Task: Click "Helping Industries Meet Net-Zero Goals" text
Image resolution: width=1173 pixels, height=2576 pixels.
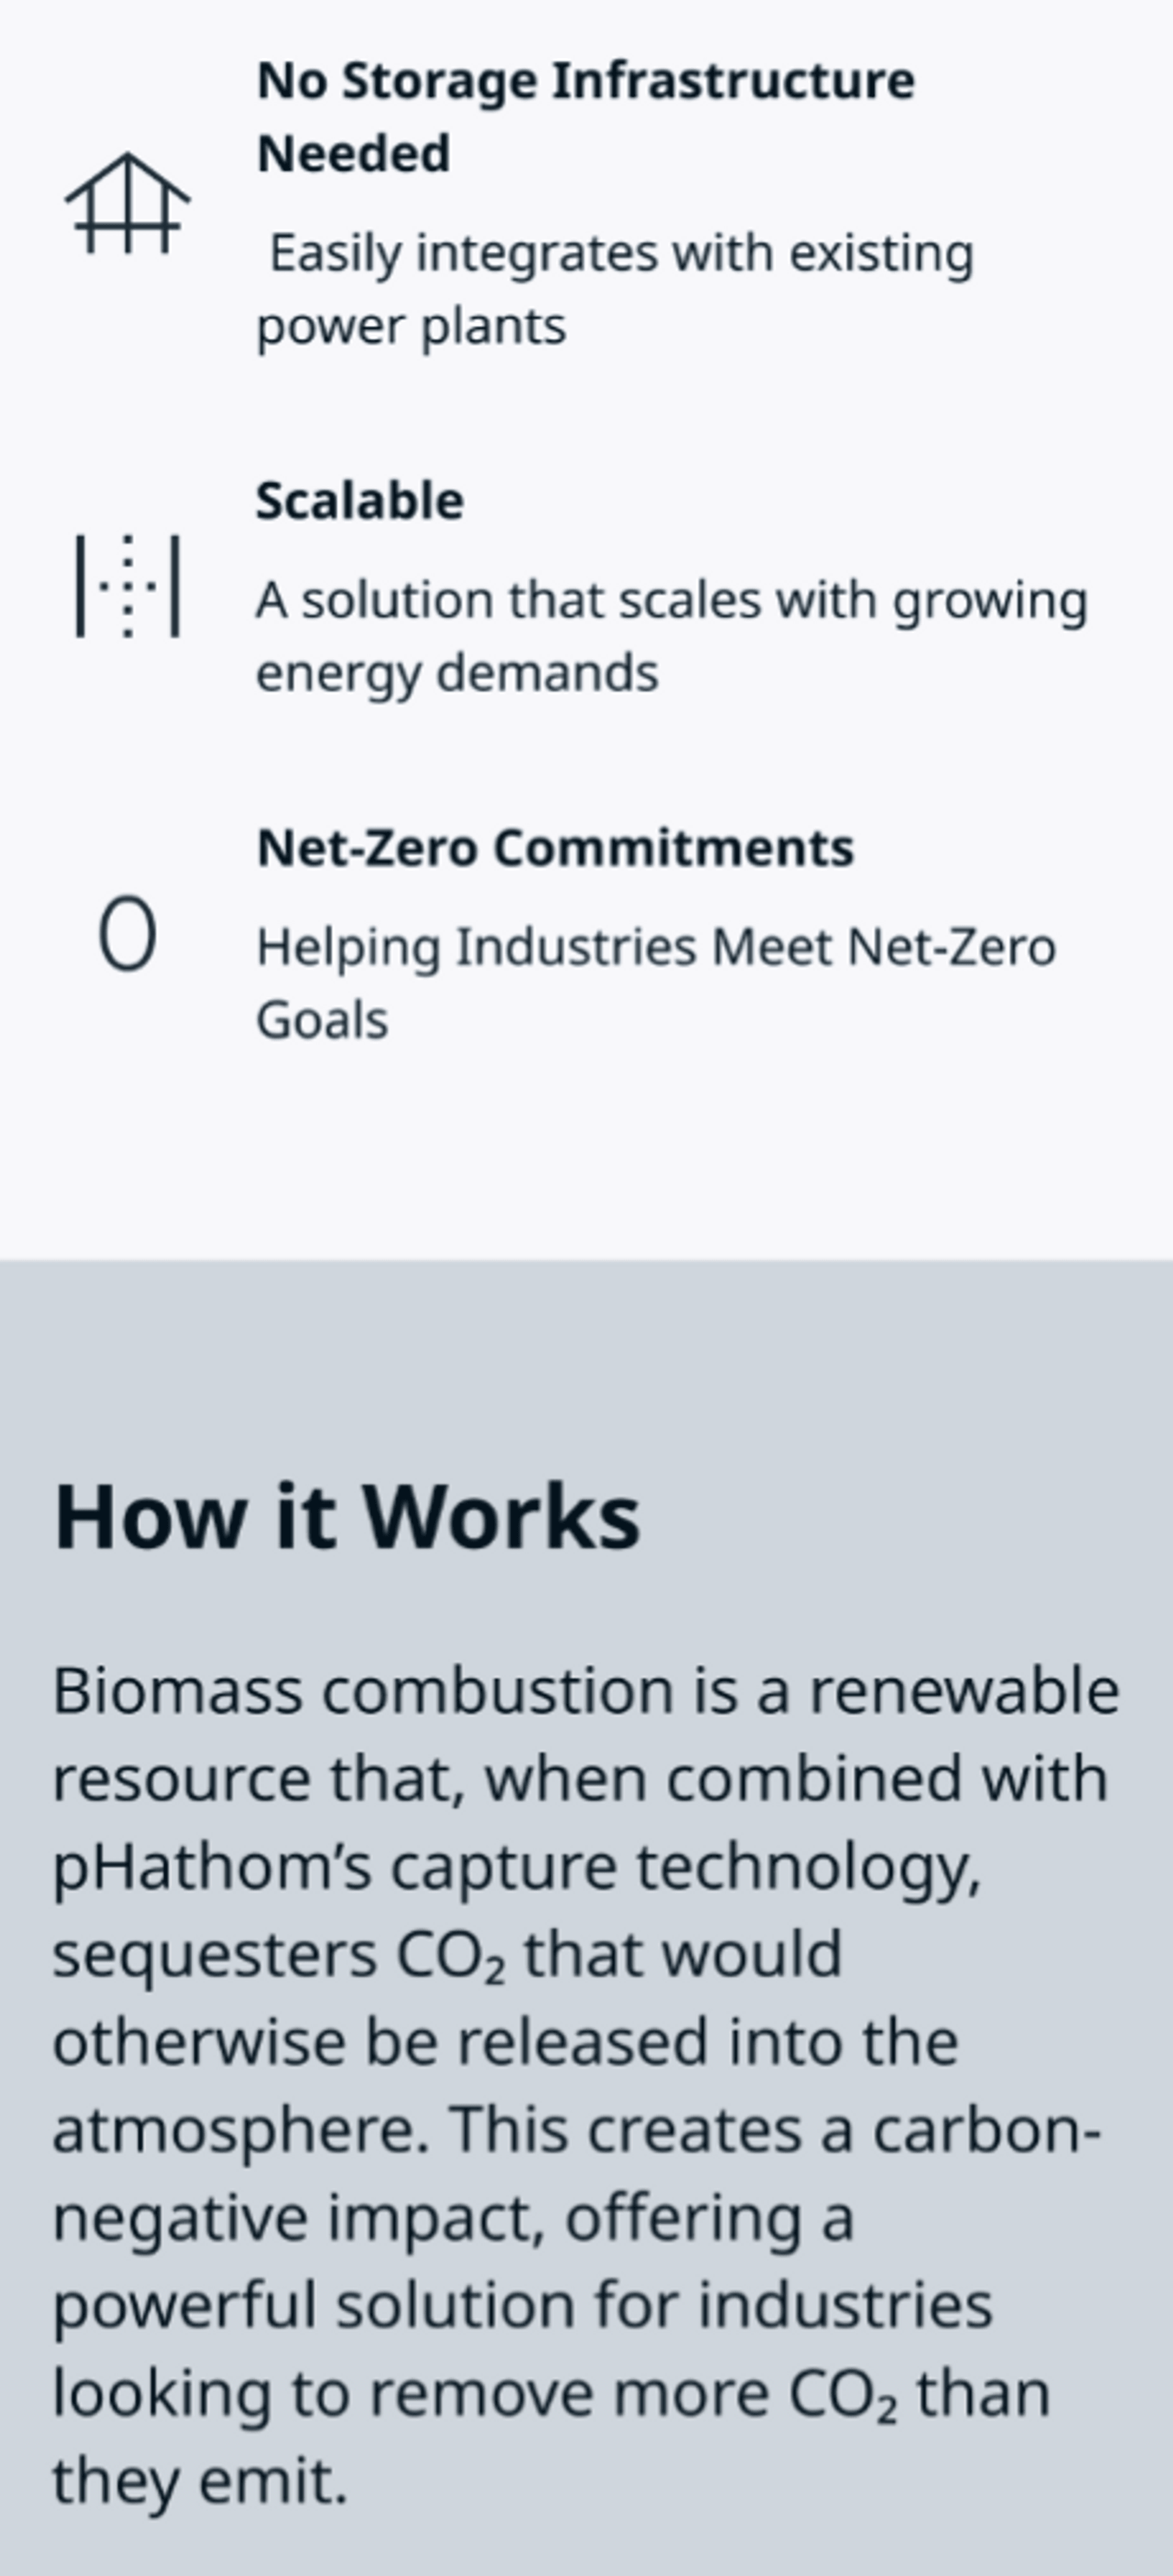Action: pos(655,983)
